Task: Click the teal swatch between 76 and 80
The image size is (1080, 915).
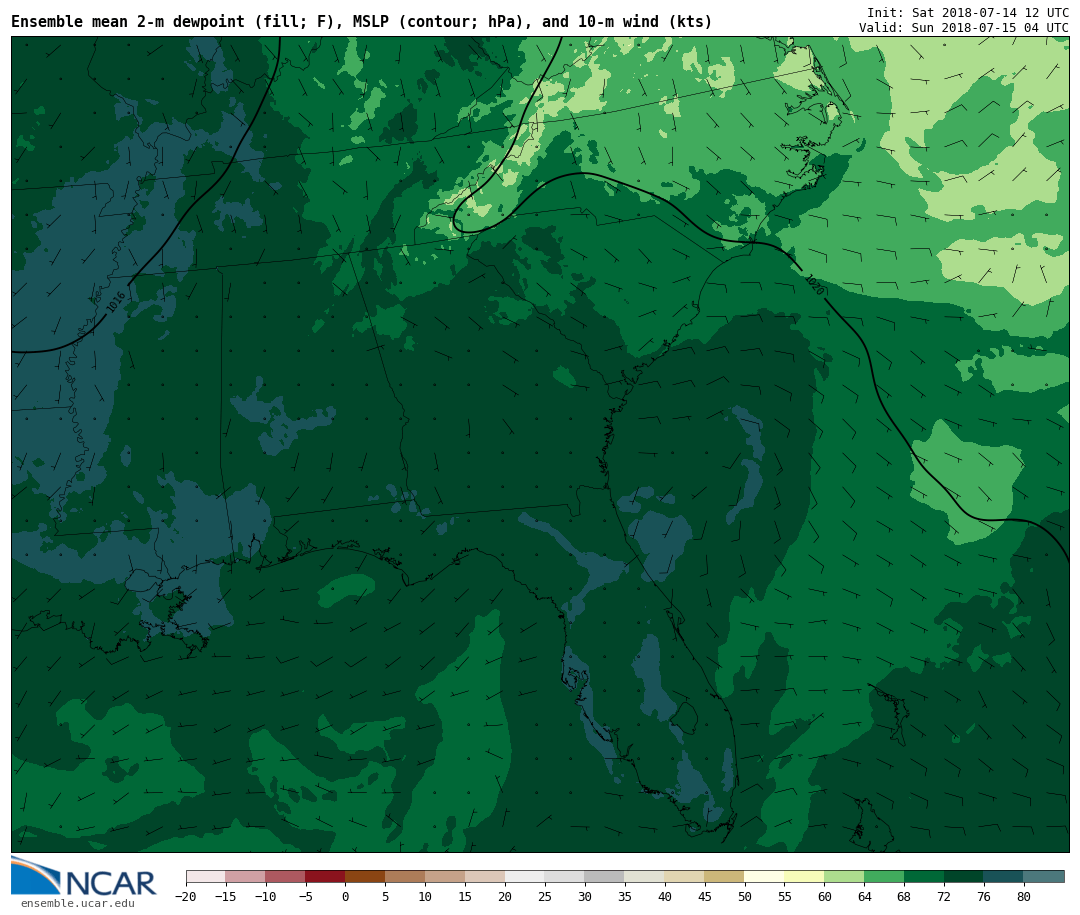Action: [1004, 876]
